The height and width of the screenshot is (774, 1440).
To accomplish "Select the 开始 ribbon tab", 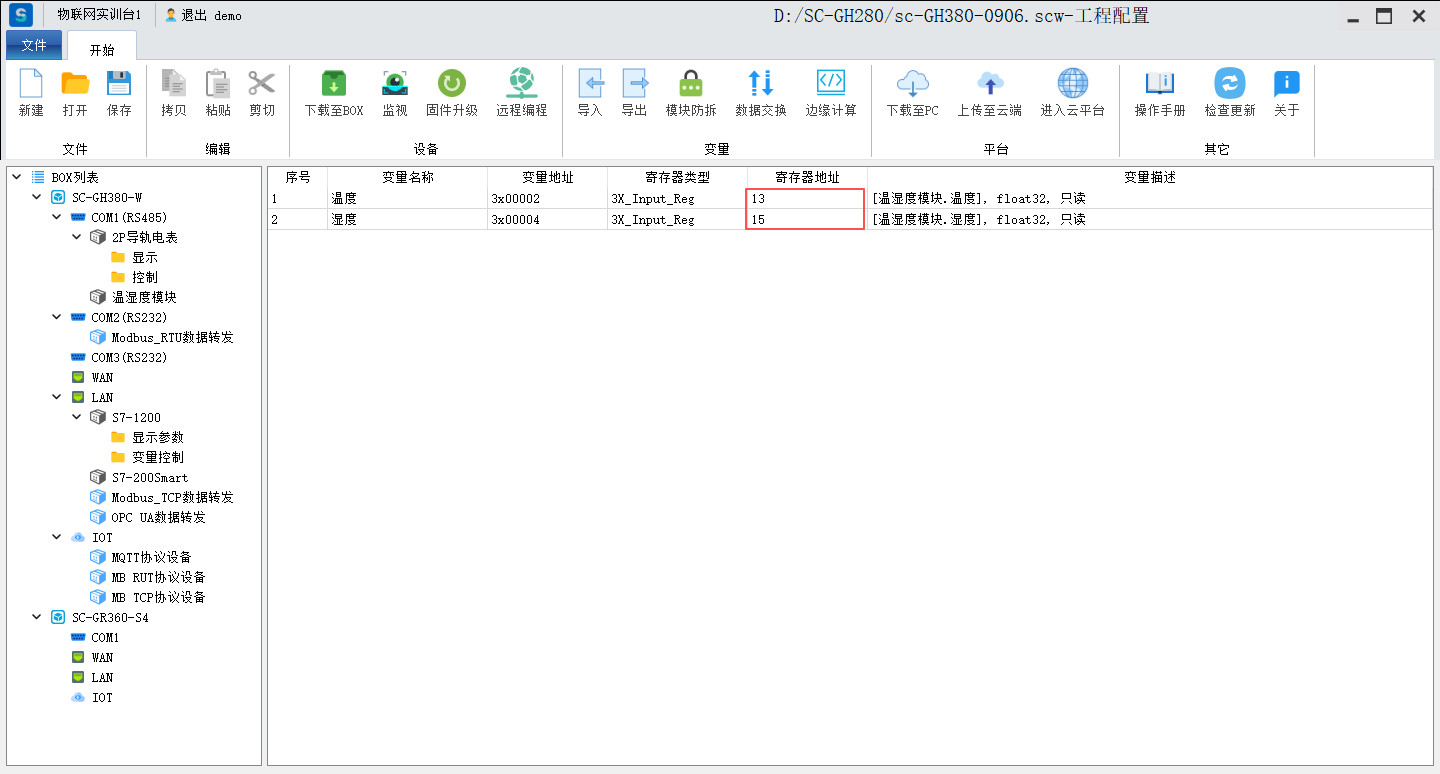I will (101, 49).
